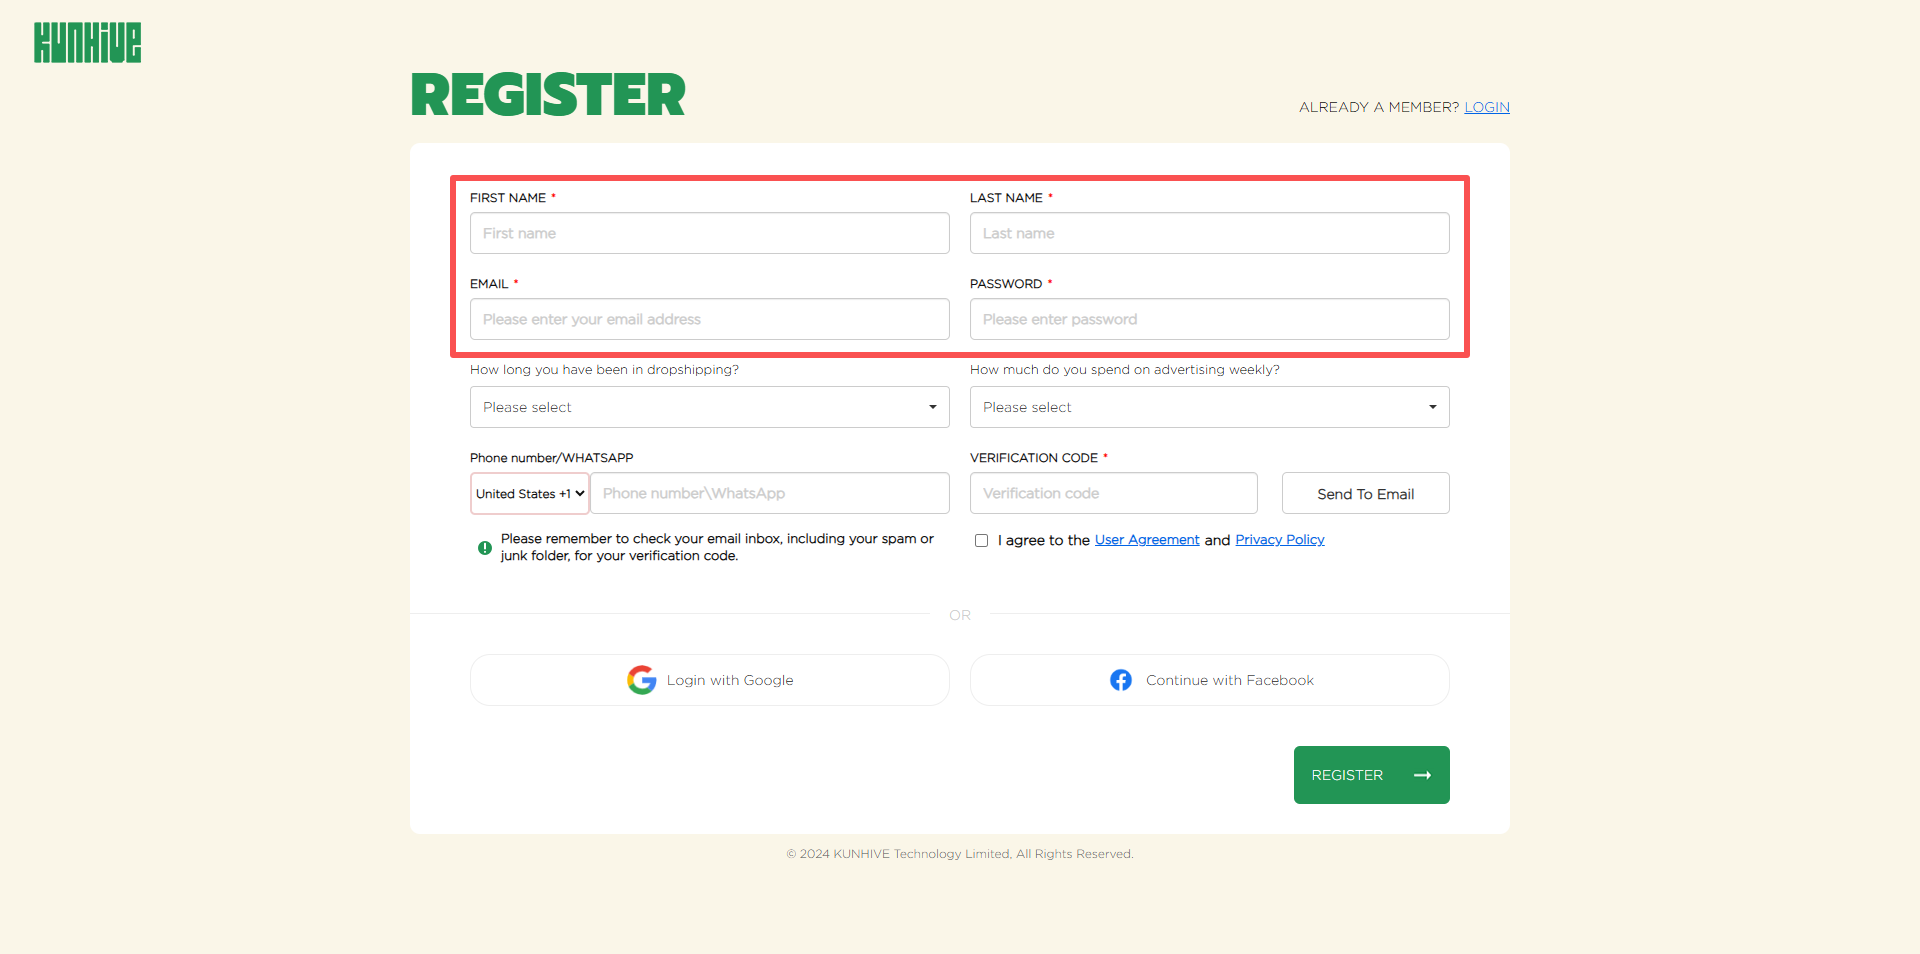The width and height of the screenshot is (1920, 954).
Task: Click into the Last name field
Action: (1209, 233)
